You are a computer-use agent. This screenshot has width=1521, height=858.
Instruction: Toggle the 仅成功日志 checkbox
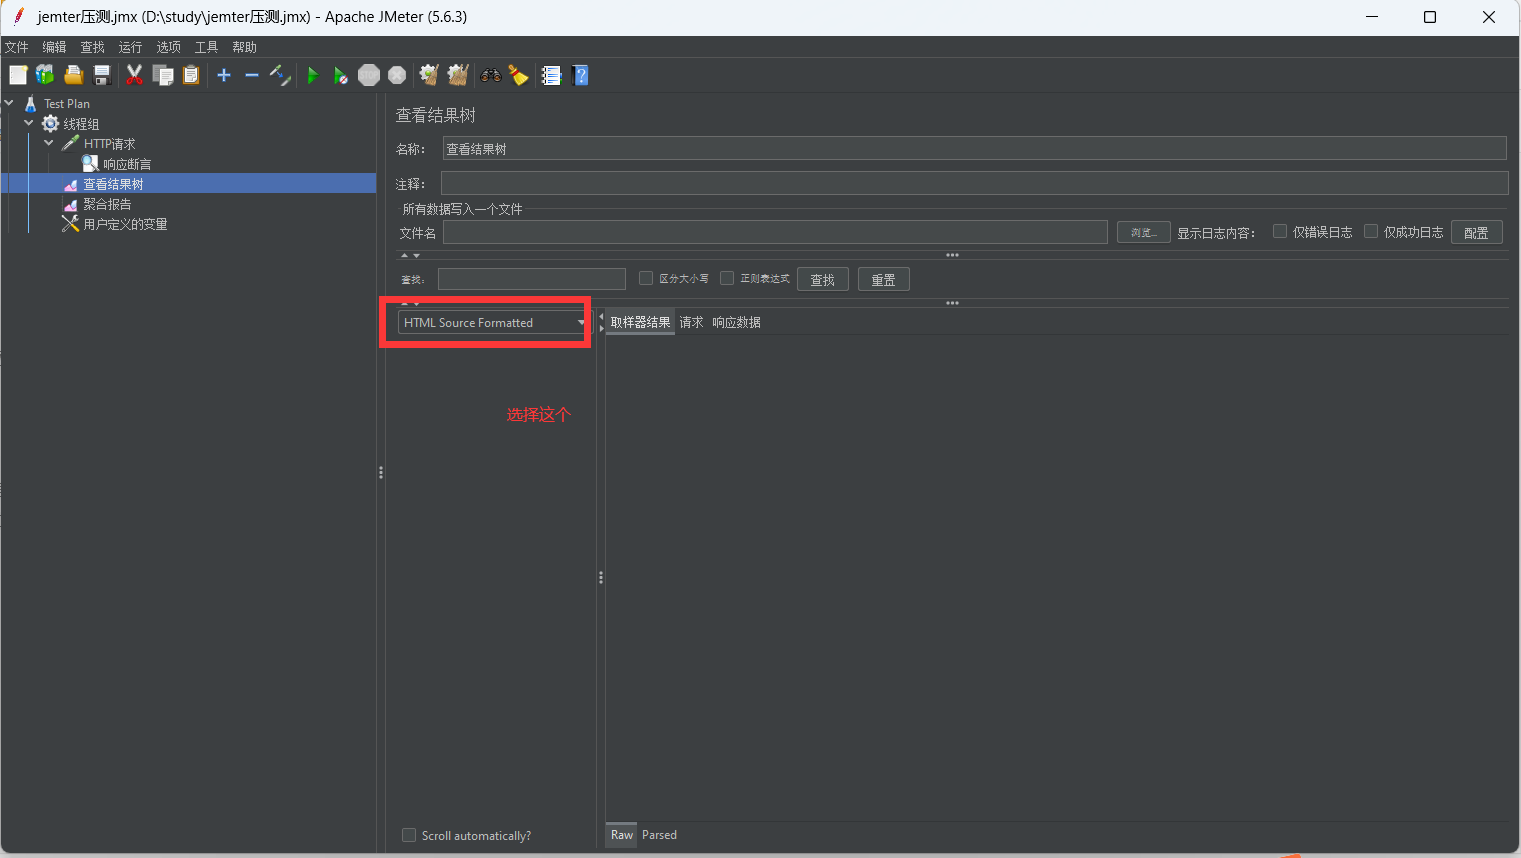[x=1371, y=231]
